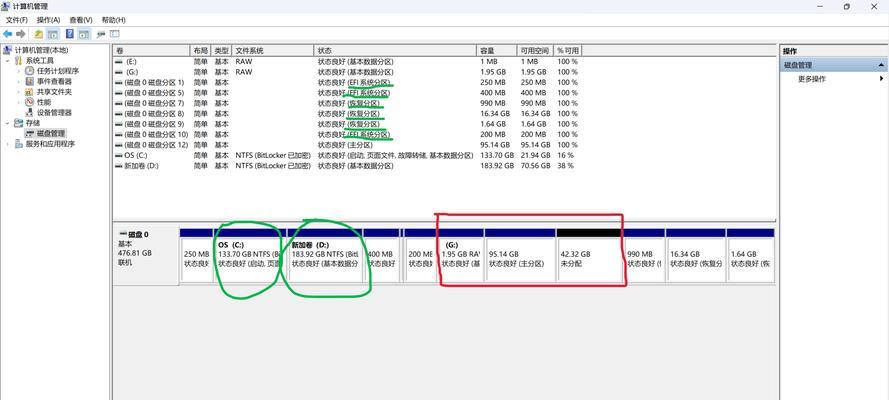Image resolution: width=889 pixels, height=400 pixels.
Task: Click the Back arrow toolbar icon
Action: pos(8,34)
